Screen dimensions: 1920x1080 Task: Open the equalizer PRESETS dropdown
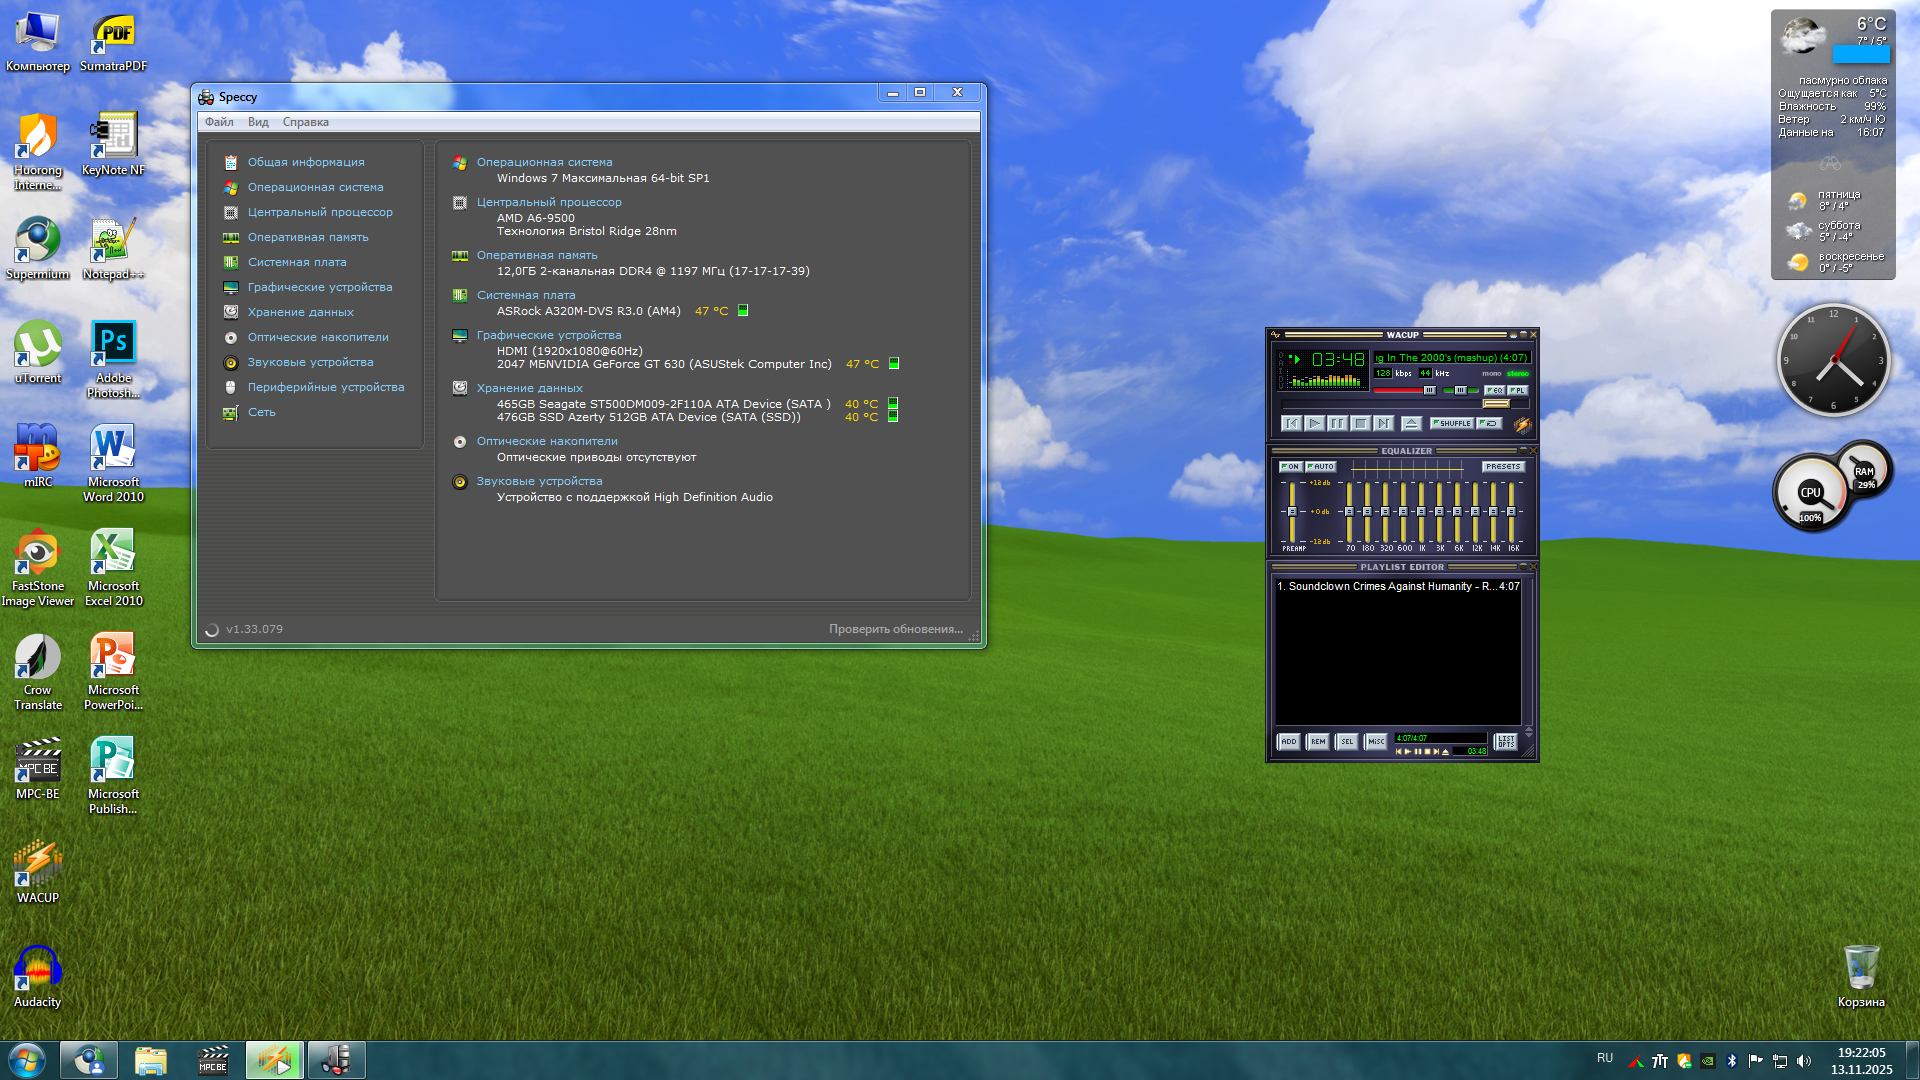[1502, 467]
